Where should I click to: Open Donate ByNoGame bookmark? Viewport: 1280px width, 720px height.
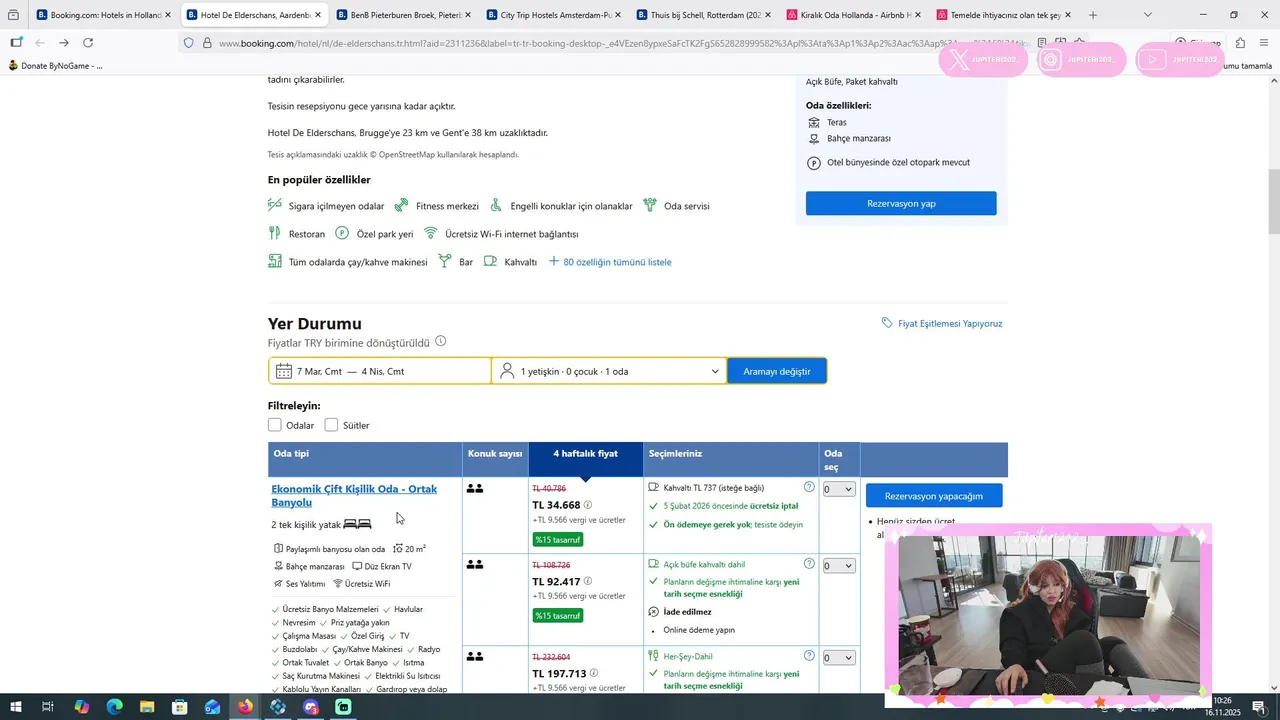55,66
